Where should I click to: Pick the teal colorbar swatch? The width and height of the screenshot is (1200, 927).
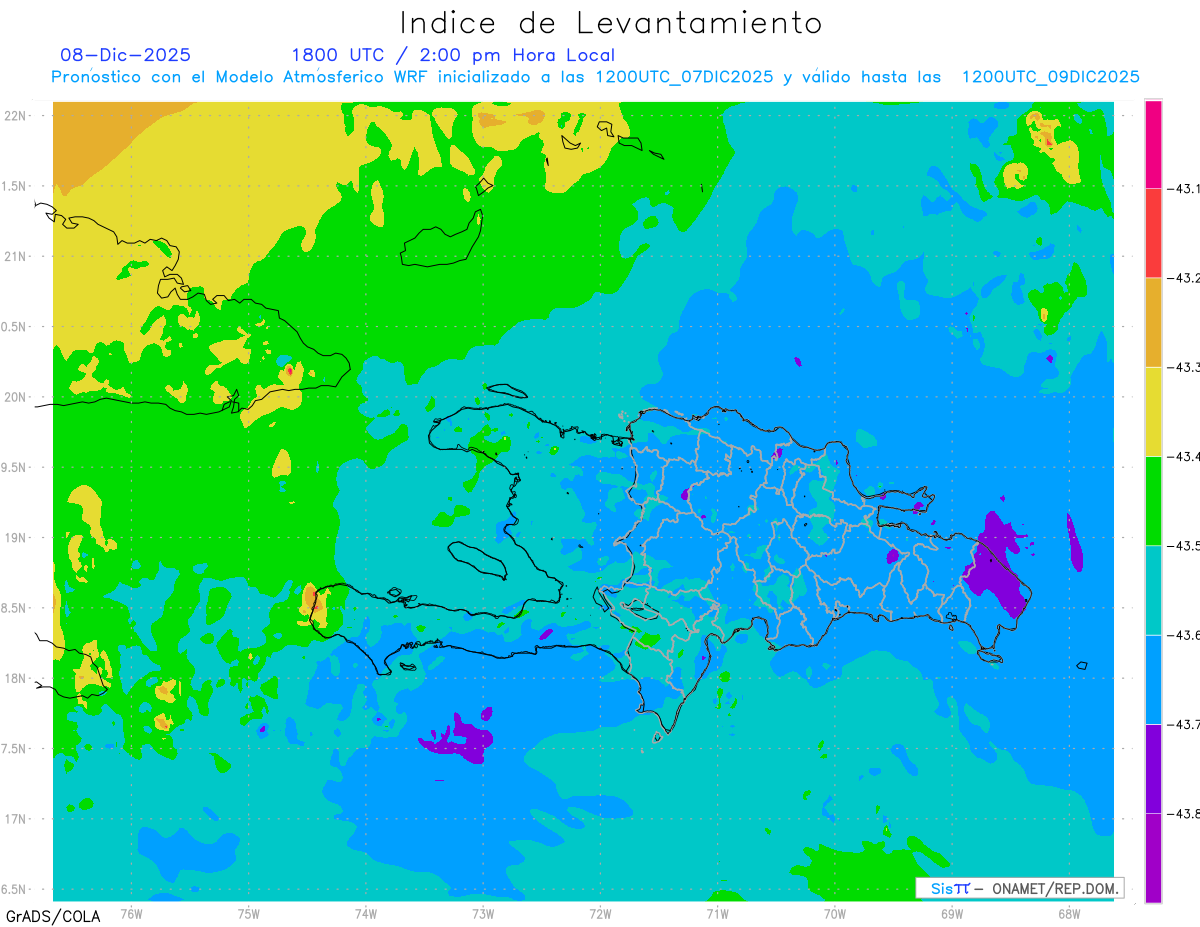(x=1153, y=590)
